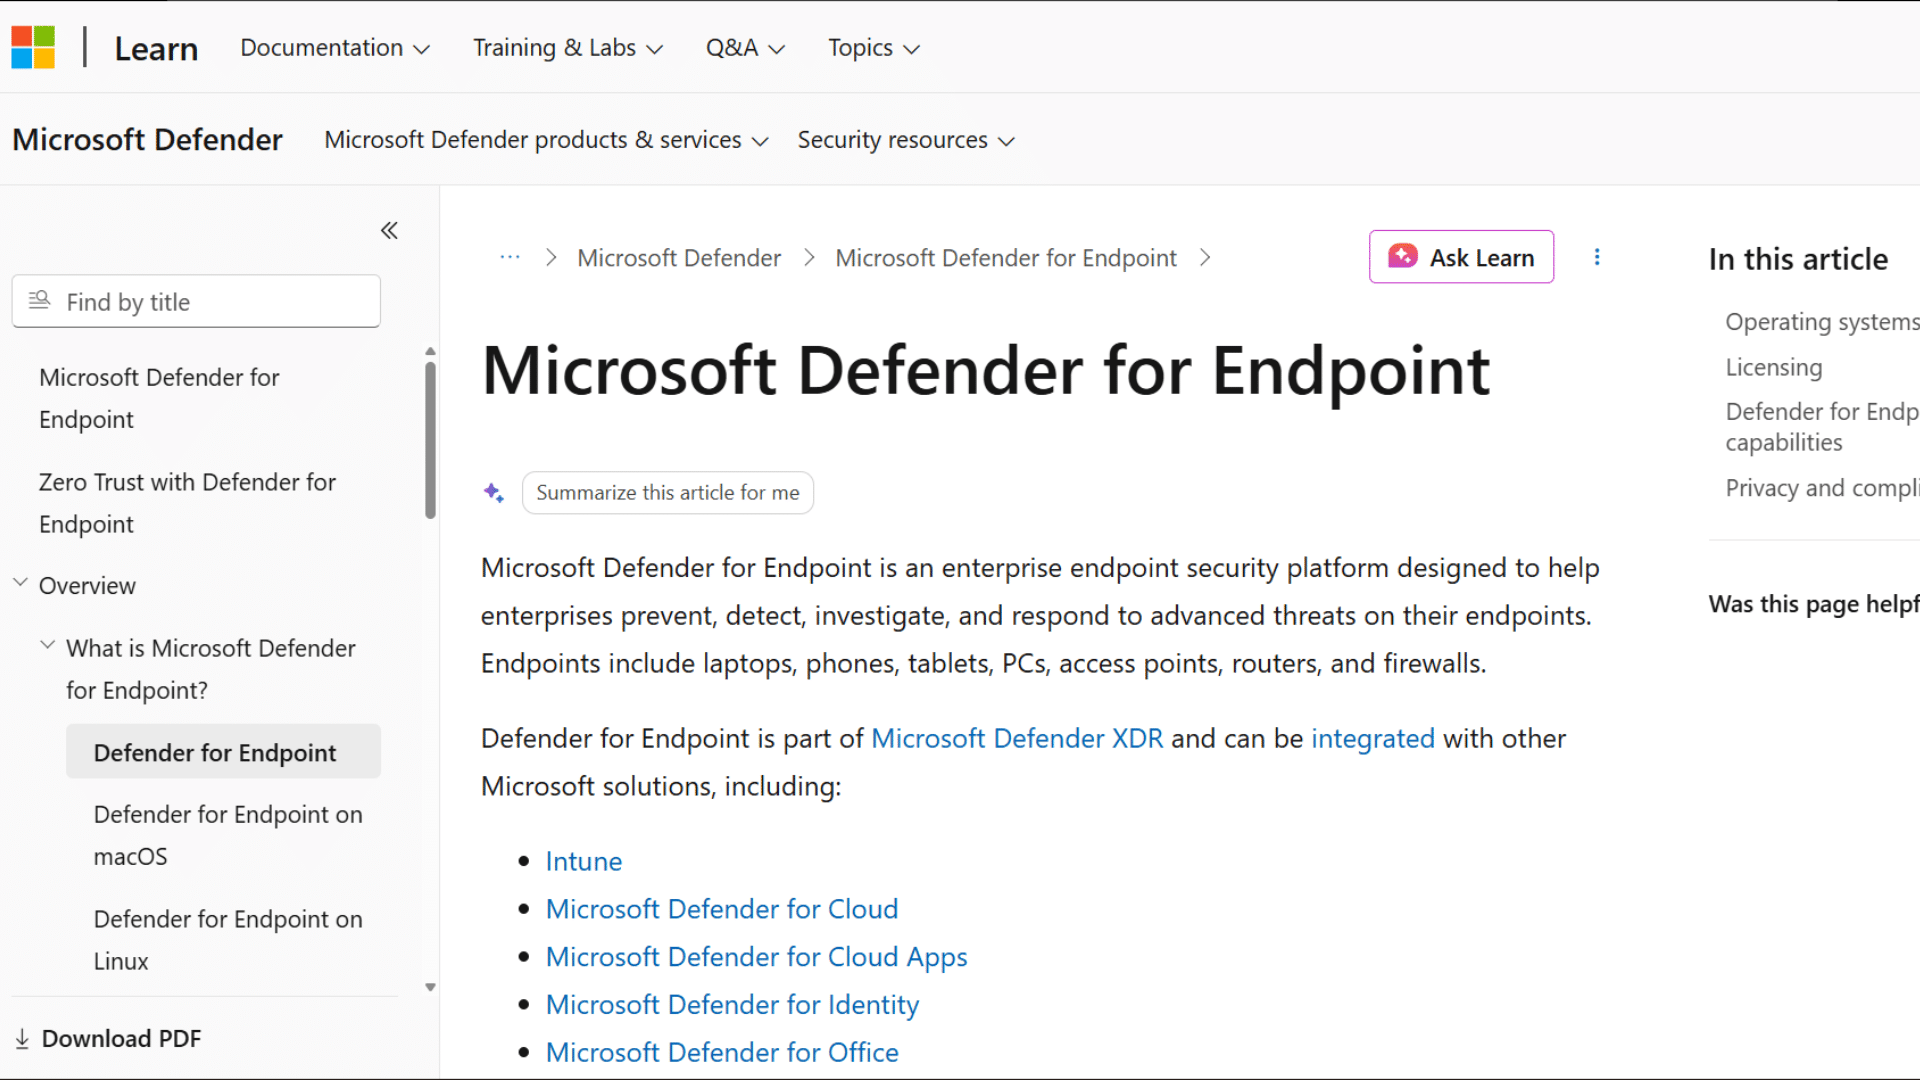Collapse the table of contents with double-chevron icon

point(389,231)
